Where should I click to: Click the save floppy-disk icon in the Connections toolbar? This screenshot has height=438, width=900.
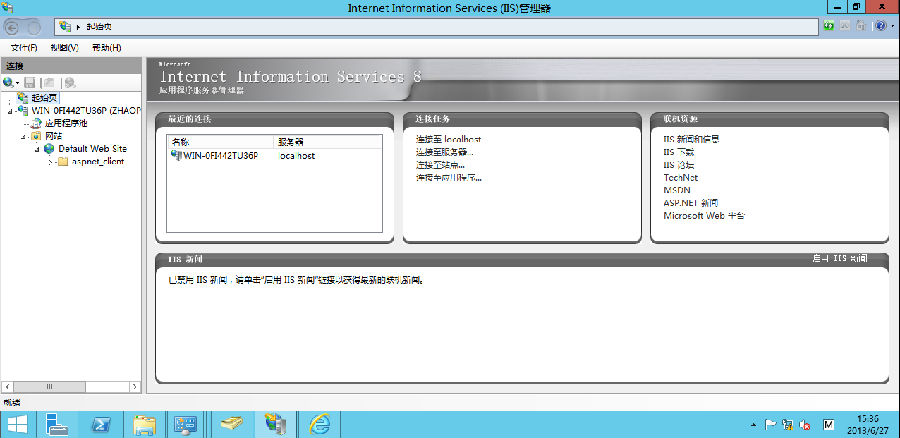[29, 83]
